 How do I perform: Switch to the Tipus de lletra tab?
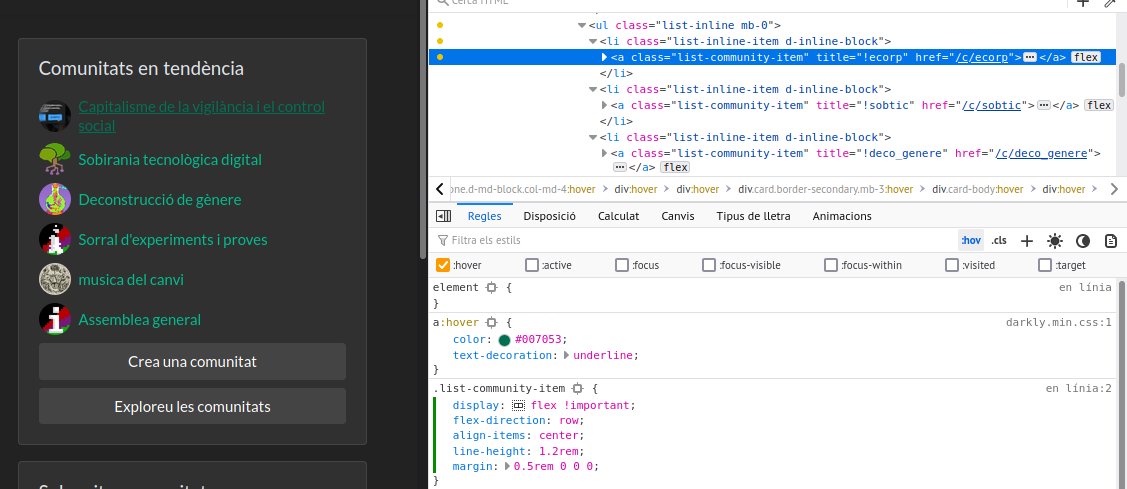point(753,216)
